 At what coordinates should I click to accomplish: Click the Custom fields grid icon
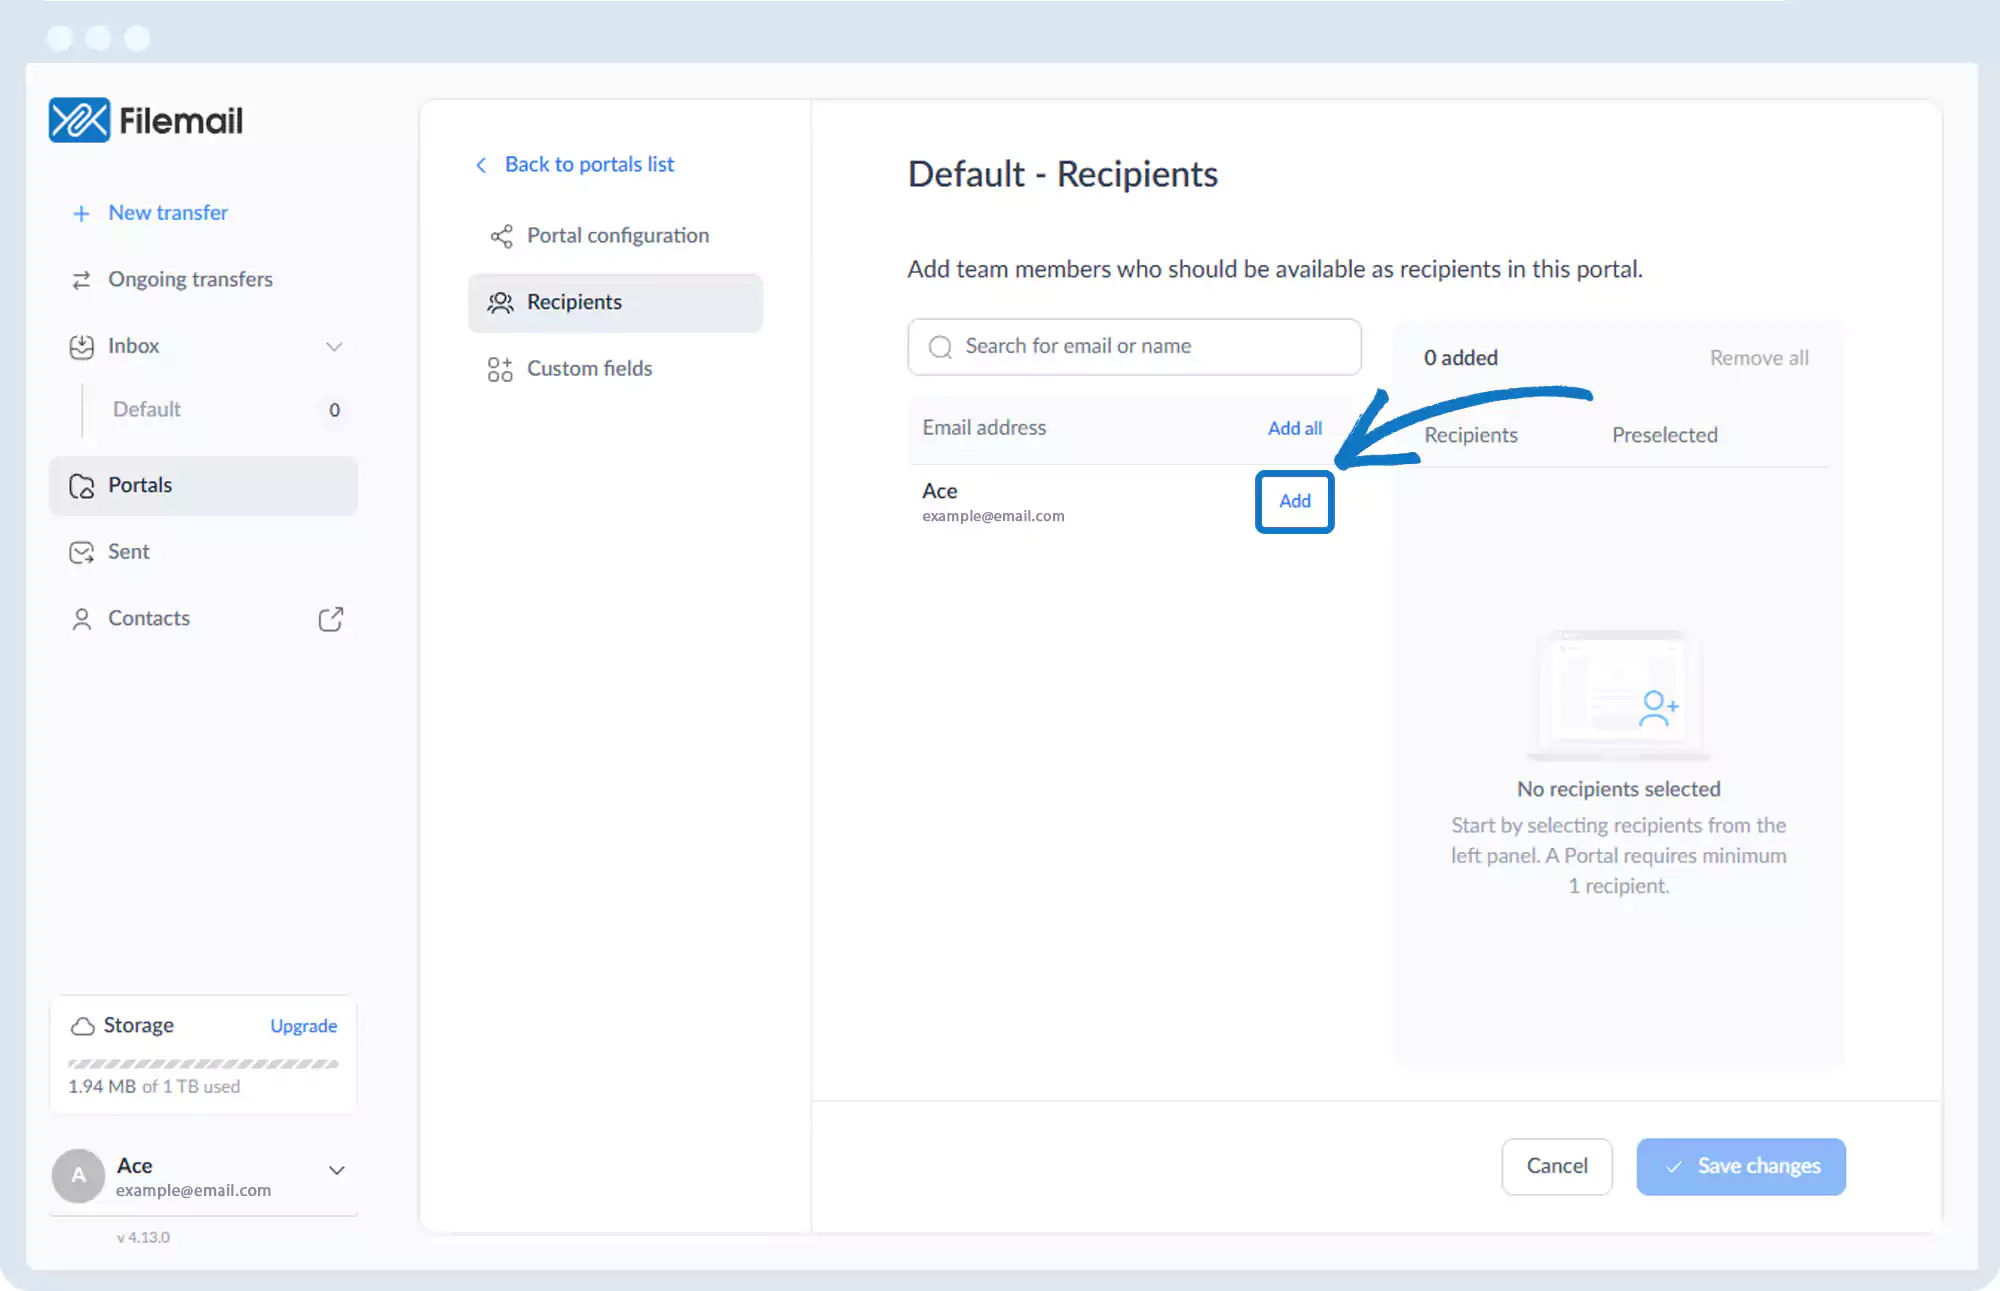(500, 369)
